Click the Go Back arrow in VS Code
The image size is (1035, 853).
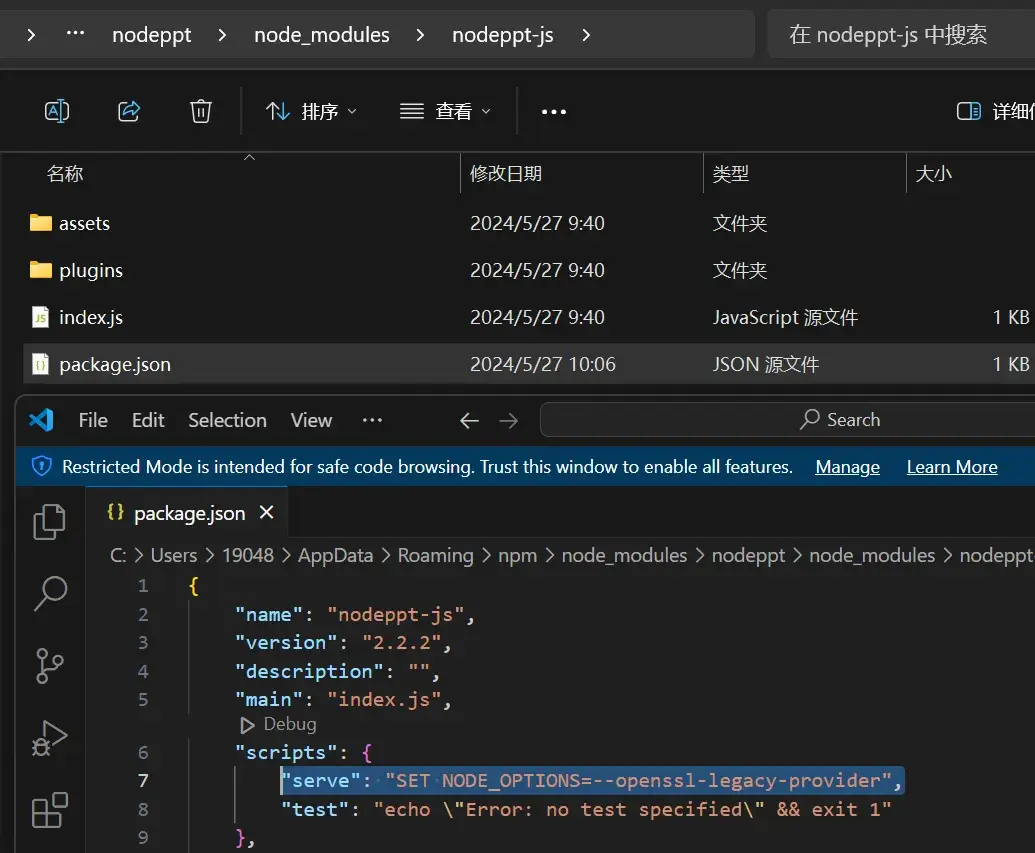click(469, 421)
